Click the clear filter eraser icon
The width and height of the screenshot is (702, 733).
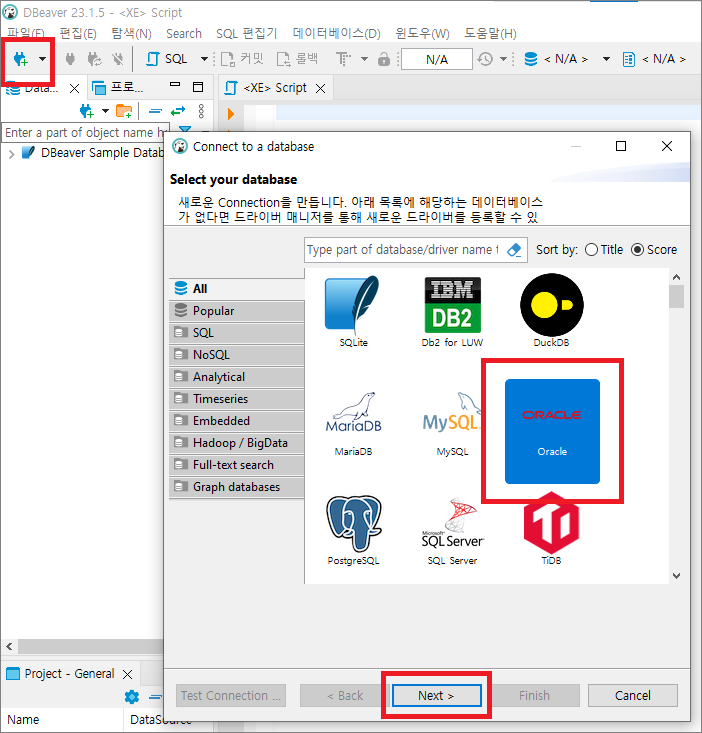(x=514, y=250)
